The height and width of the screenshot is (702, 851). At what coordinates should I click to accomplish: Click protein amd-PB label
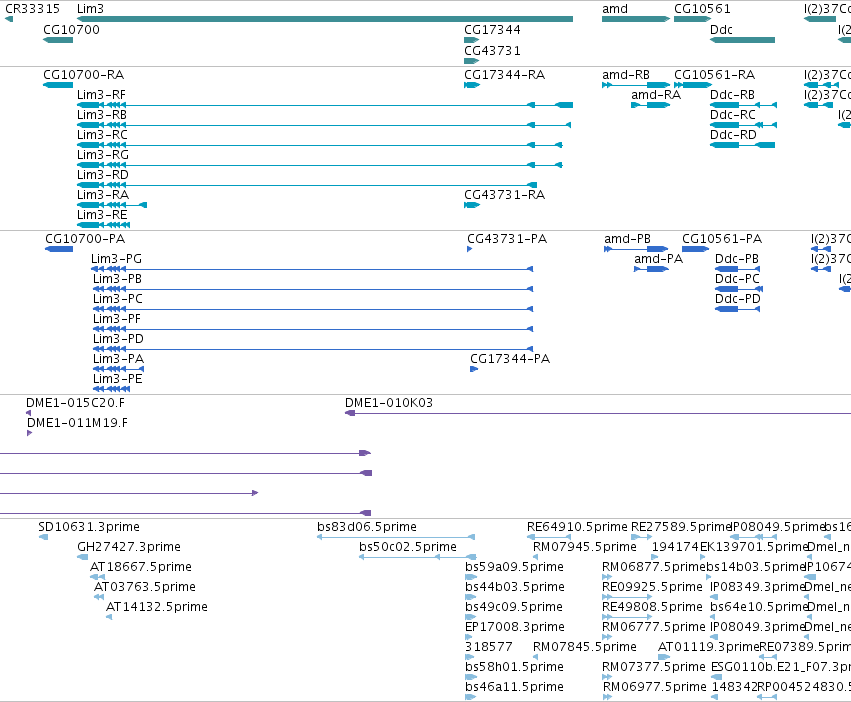tap(627, 239)
